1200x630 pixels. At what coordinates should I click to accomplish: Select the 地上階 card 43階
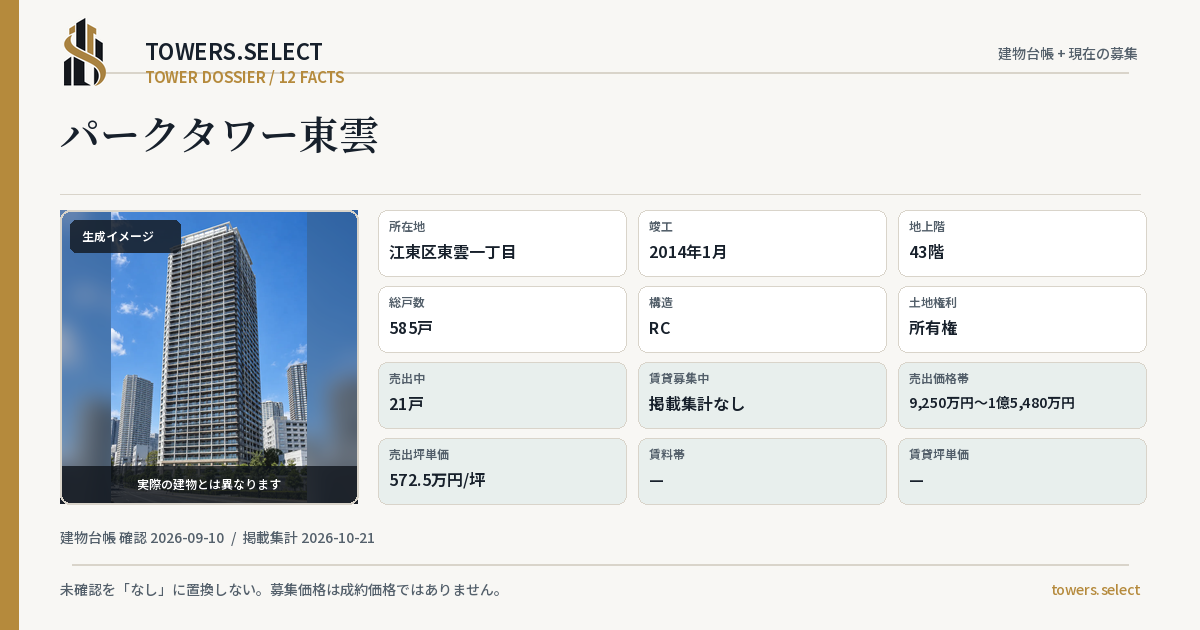tap(1022, 243)
